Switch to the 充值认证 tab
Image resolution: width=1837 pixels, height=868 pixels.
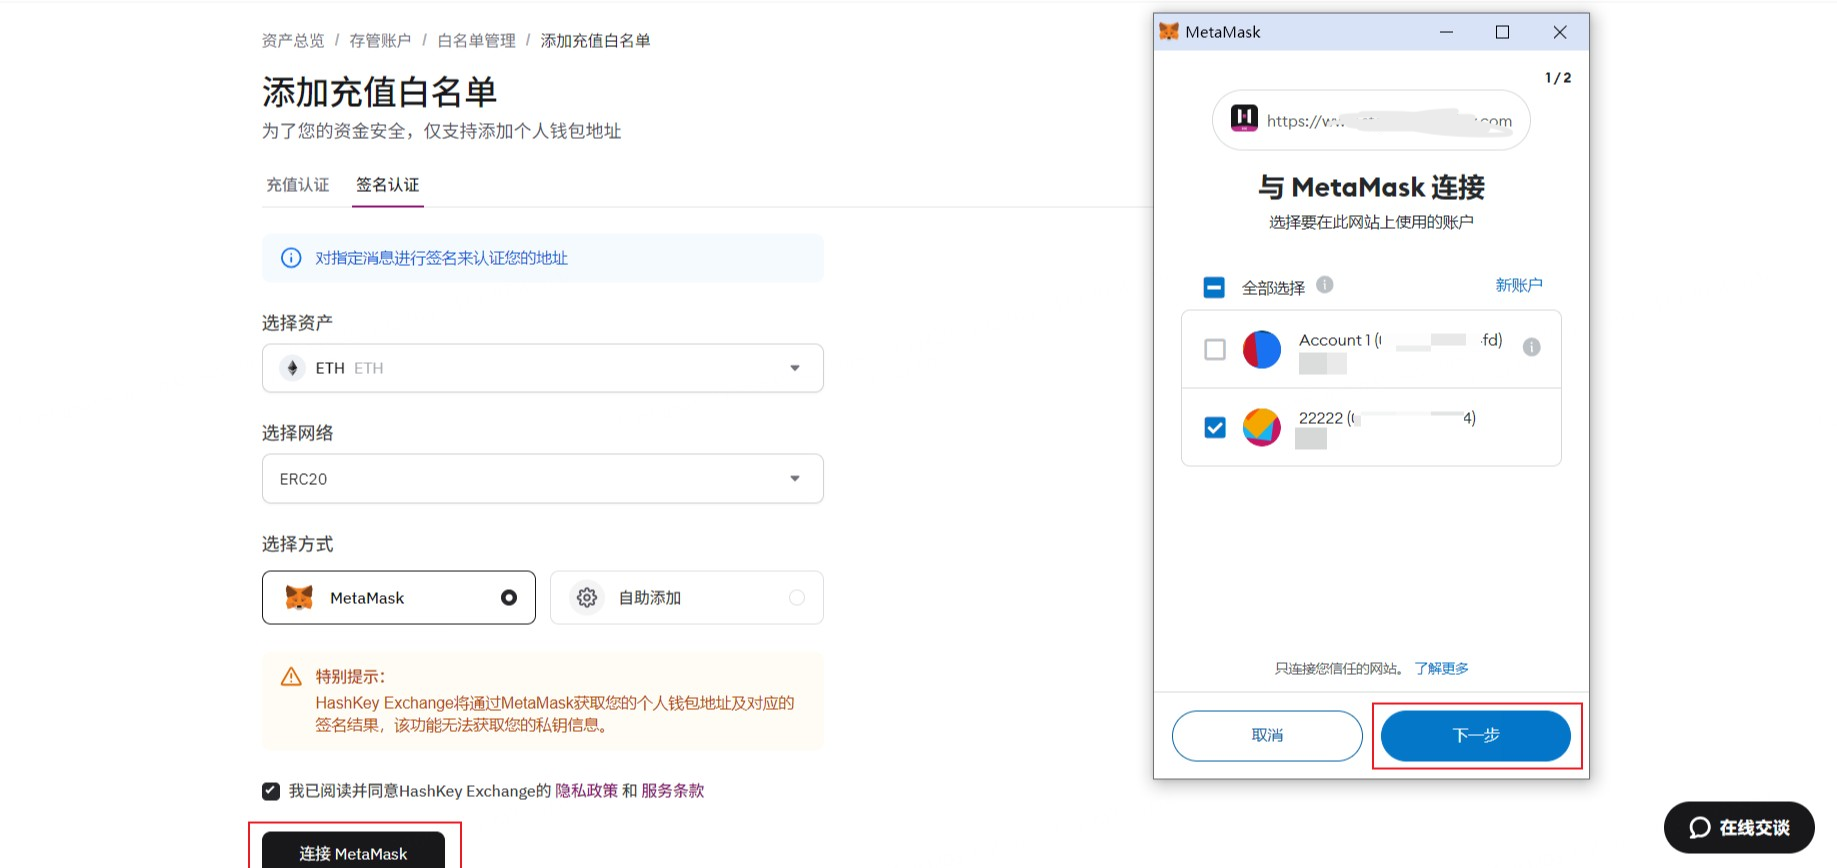pyautogui.click(x=298, y=185)
